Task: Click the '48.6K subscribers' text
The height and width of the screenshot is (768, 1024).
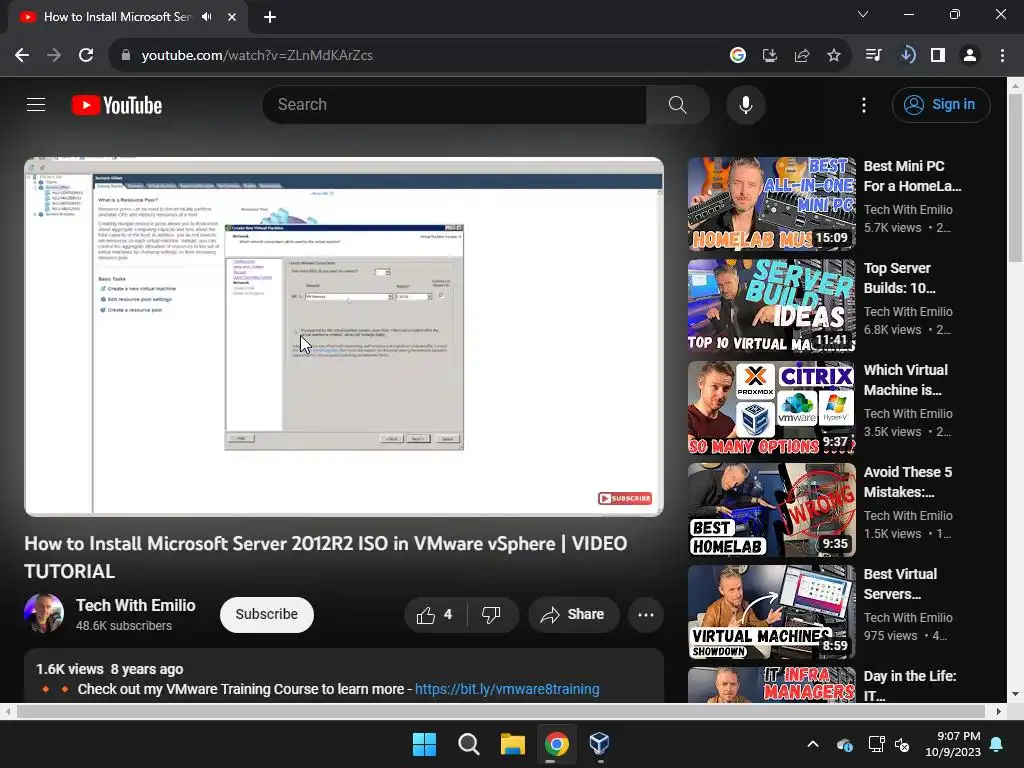Action: [x=124, y=626]
